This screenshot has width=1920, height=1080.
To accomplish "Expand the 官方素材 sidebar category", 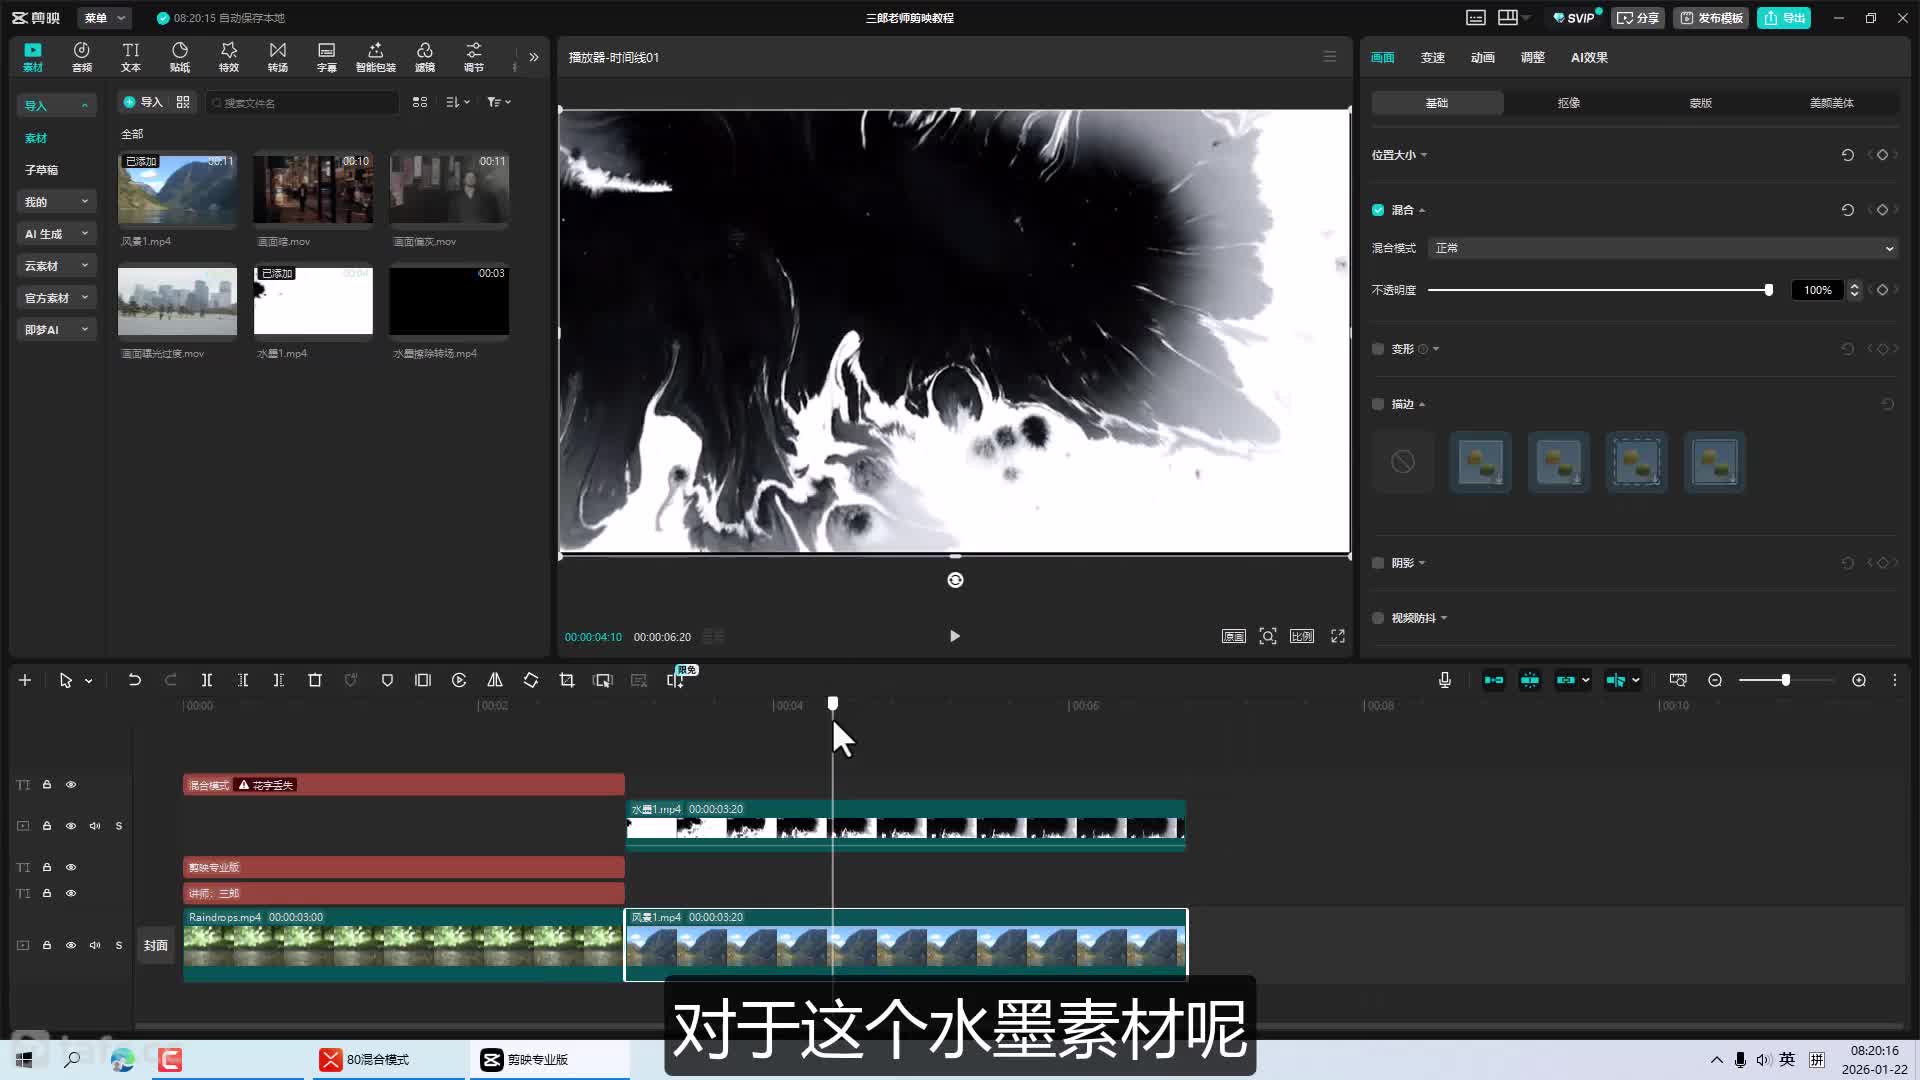I will 56,298.
